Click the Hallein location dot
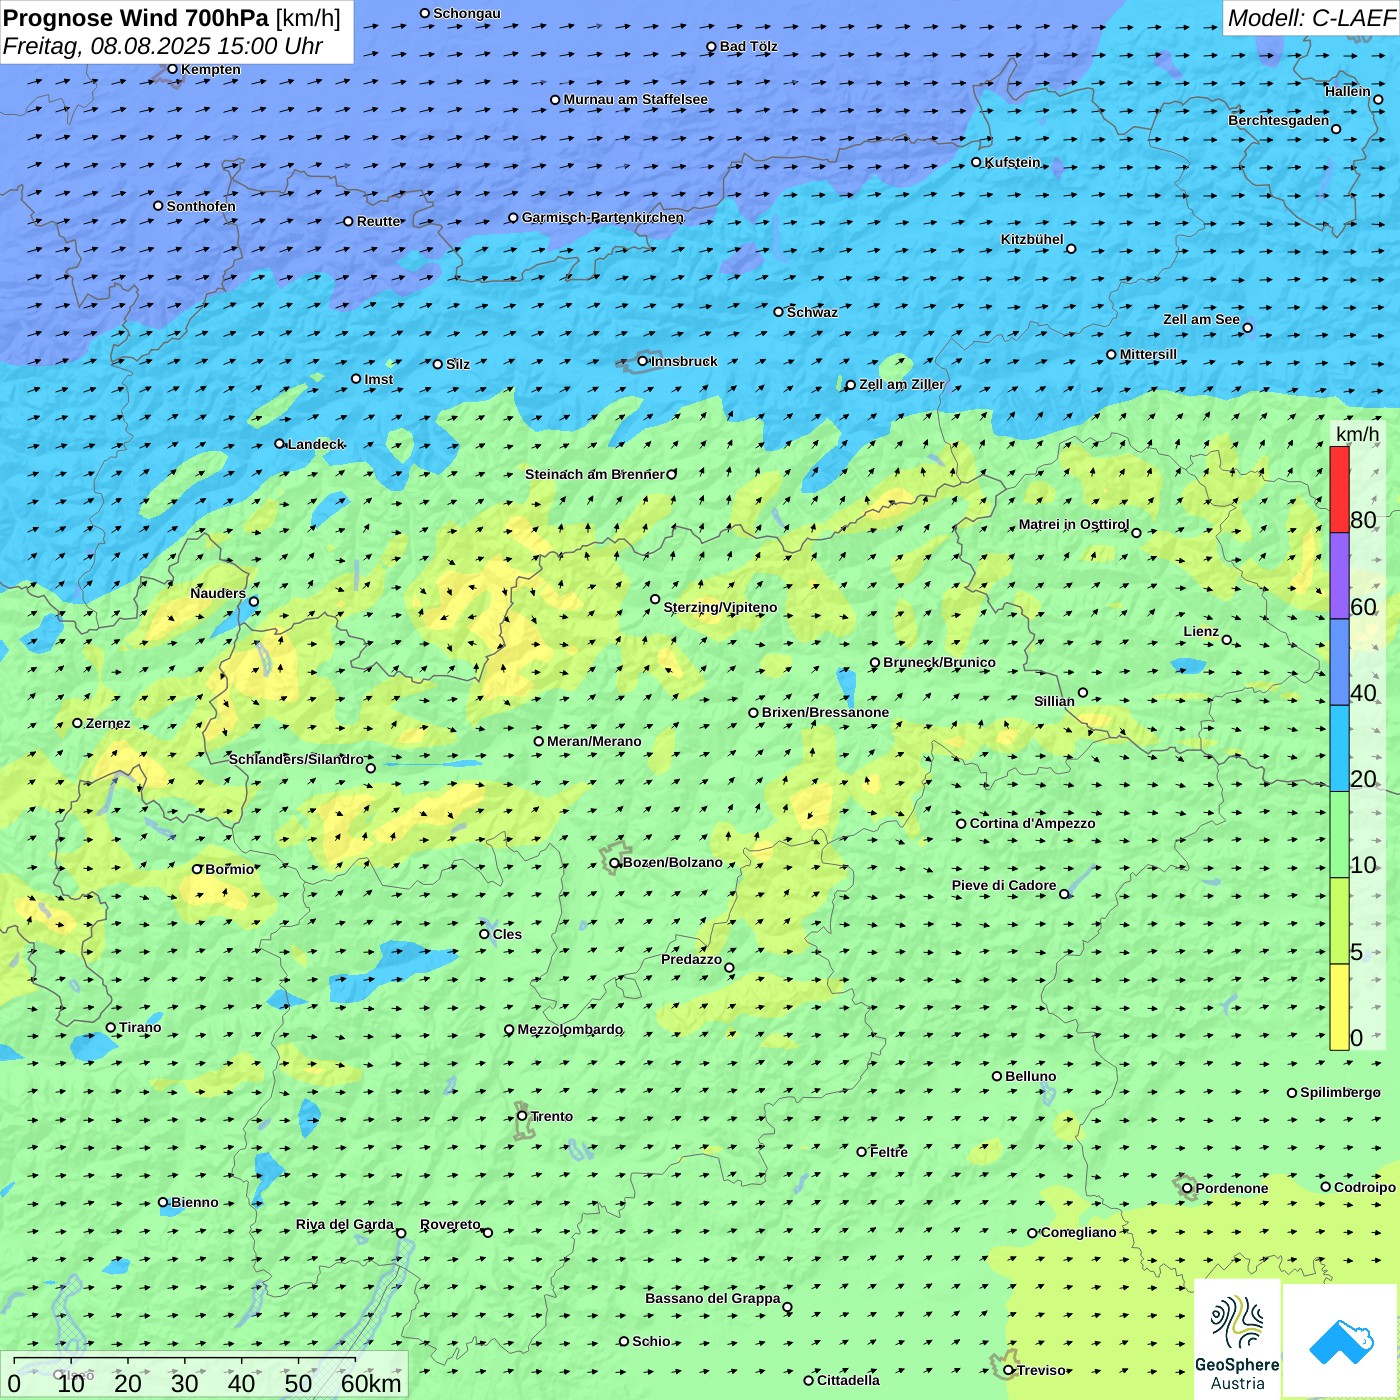The image size is (1400, 1400). coord(1378,99)
